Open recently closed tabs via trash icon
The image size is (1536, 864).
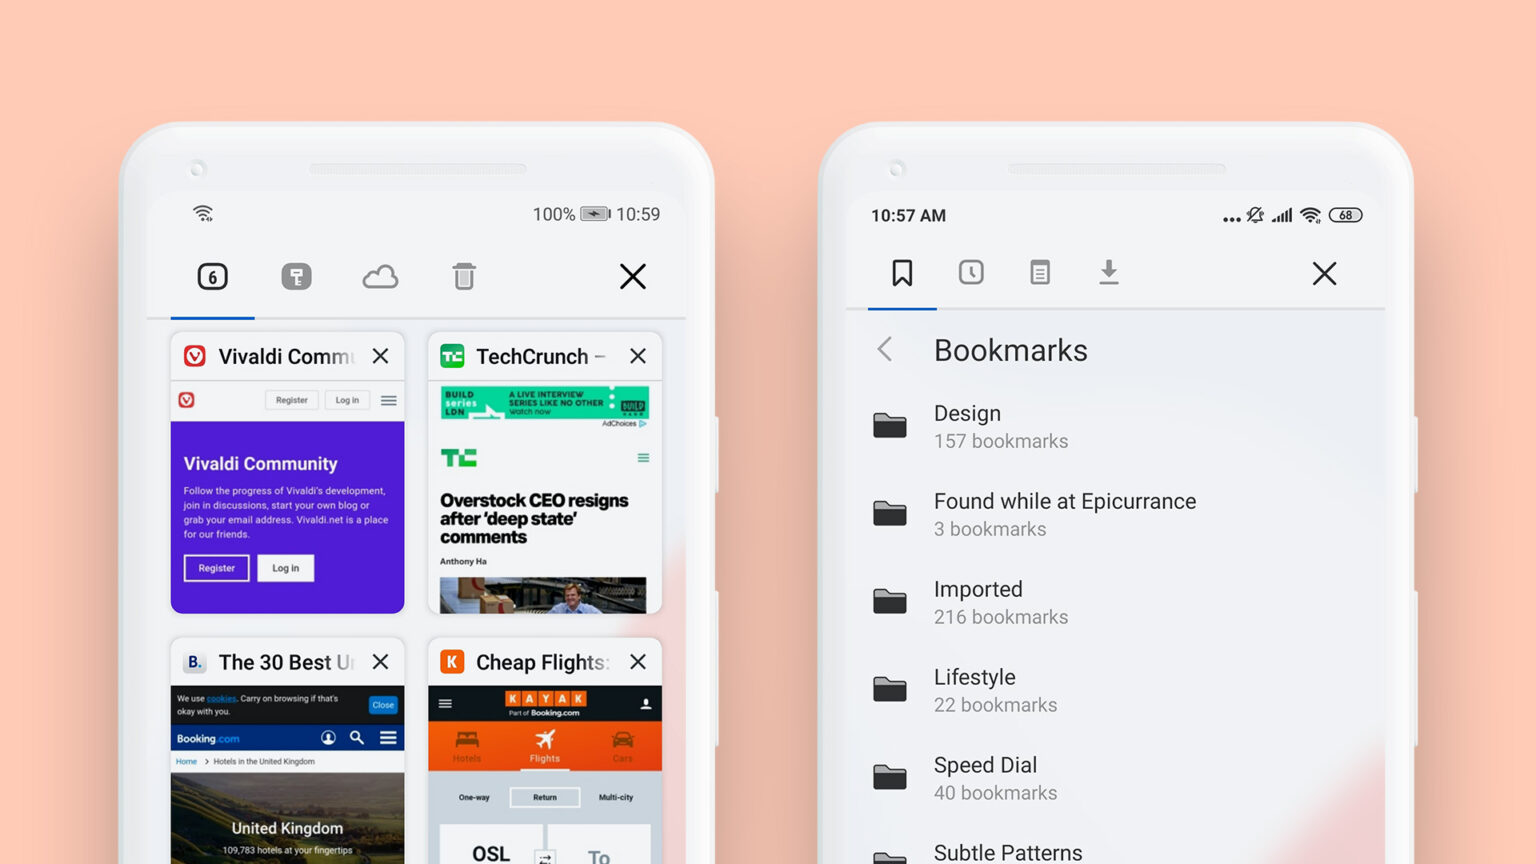point(463,277)
